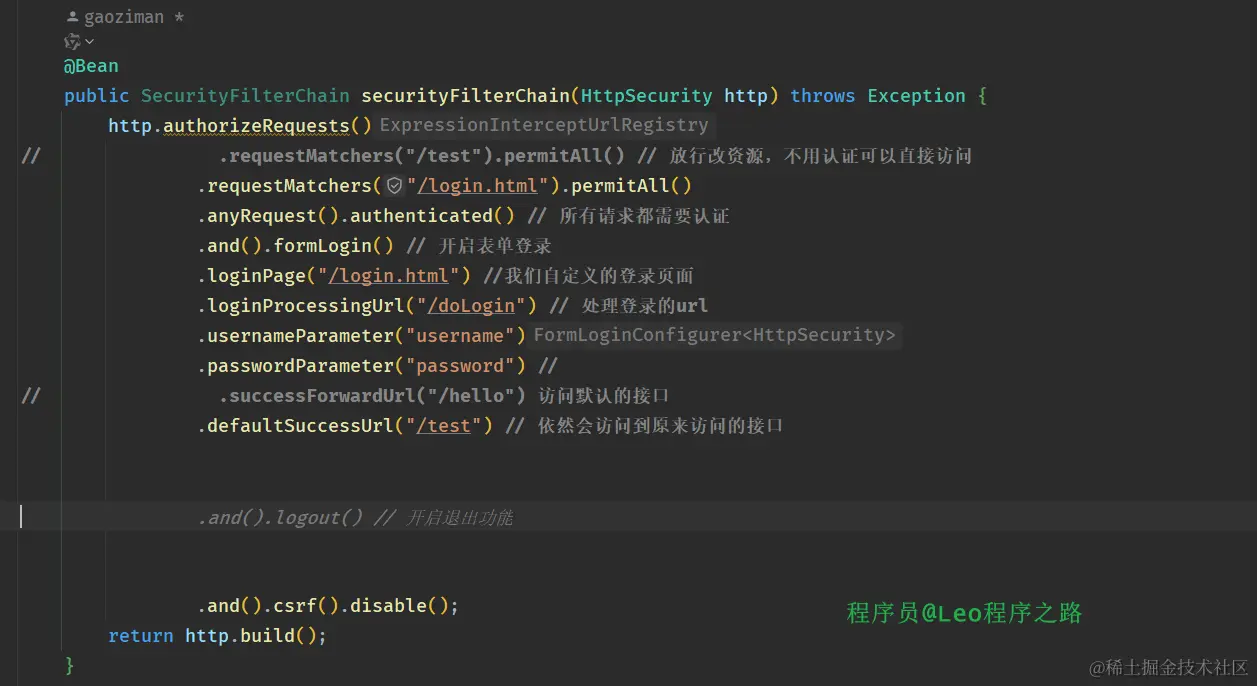Screen dimensions: 1257x686
Task: Click the disable() call
Action: [399, 606]
